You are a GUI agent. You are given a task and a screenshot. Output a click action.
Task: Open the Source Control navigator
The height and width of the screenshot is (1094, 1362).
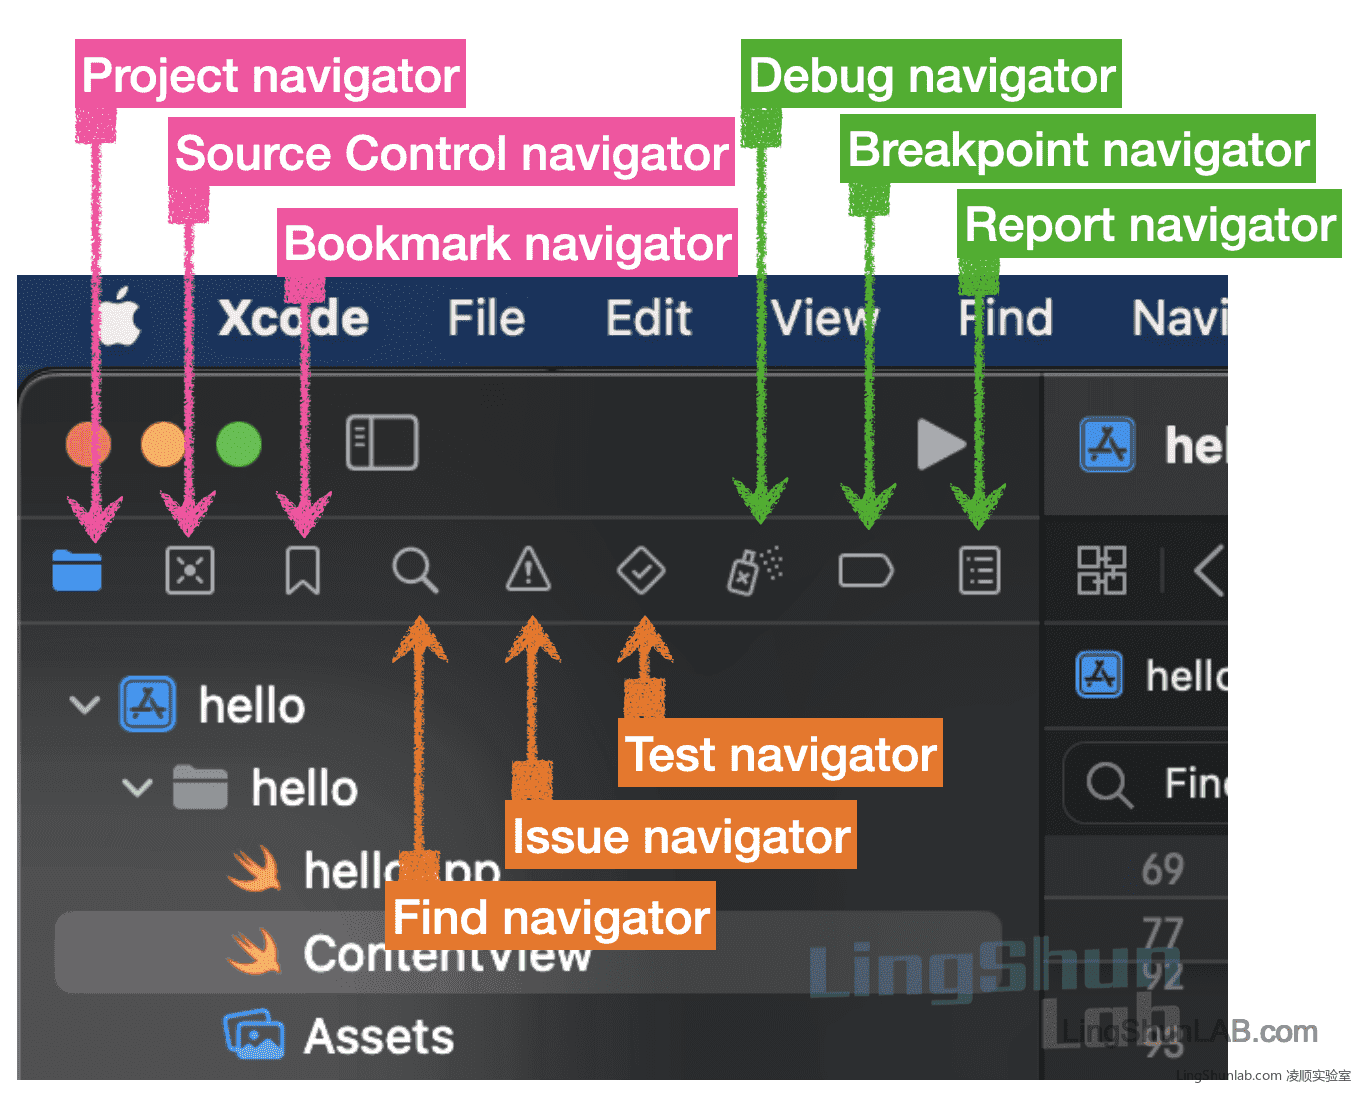(189, 571)
